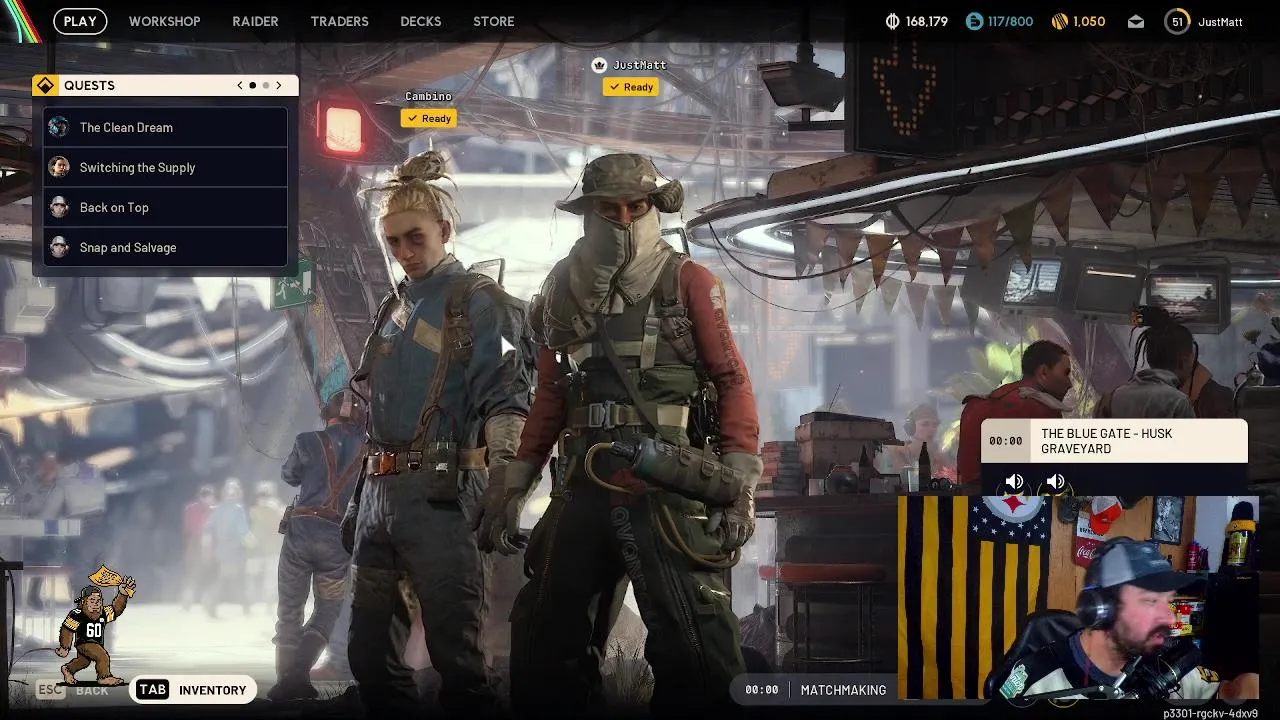Image resolution: width=1280 pixels, height=720 pixels.
Task: Mute the left speaker icon under map card
Action: pos(1014,483)
